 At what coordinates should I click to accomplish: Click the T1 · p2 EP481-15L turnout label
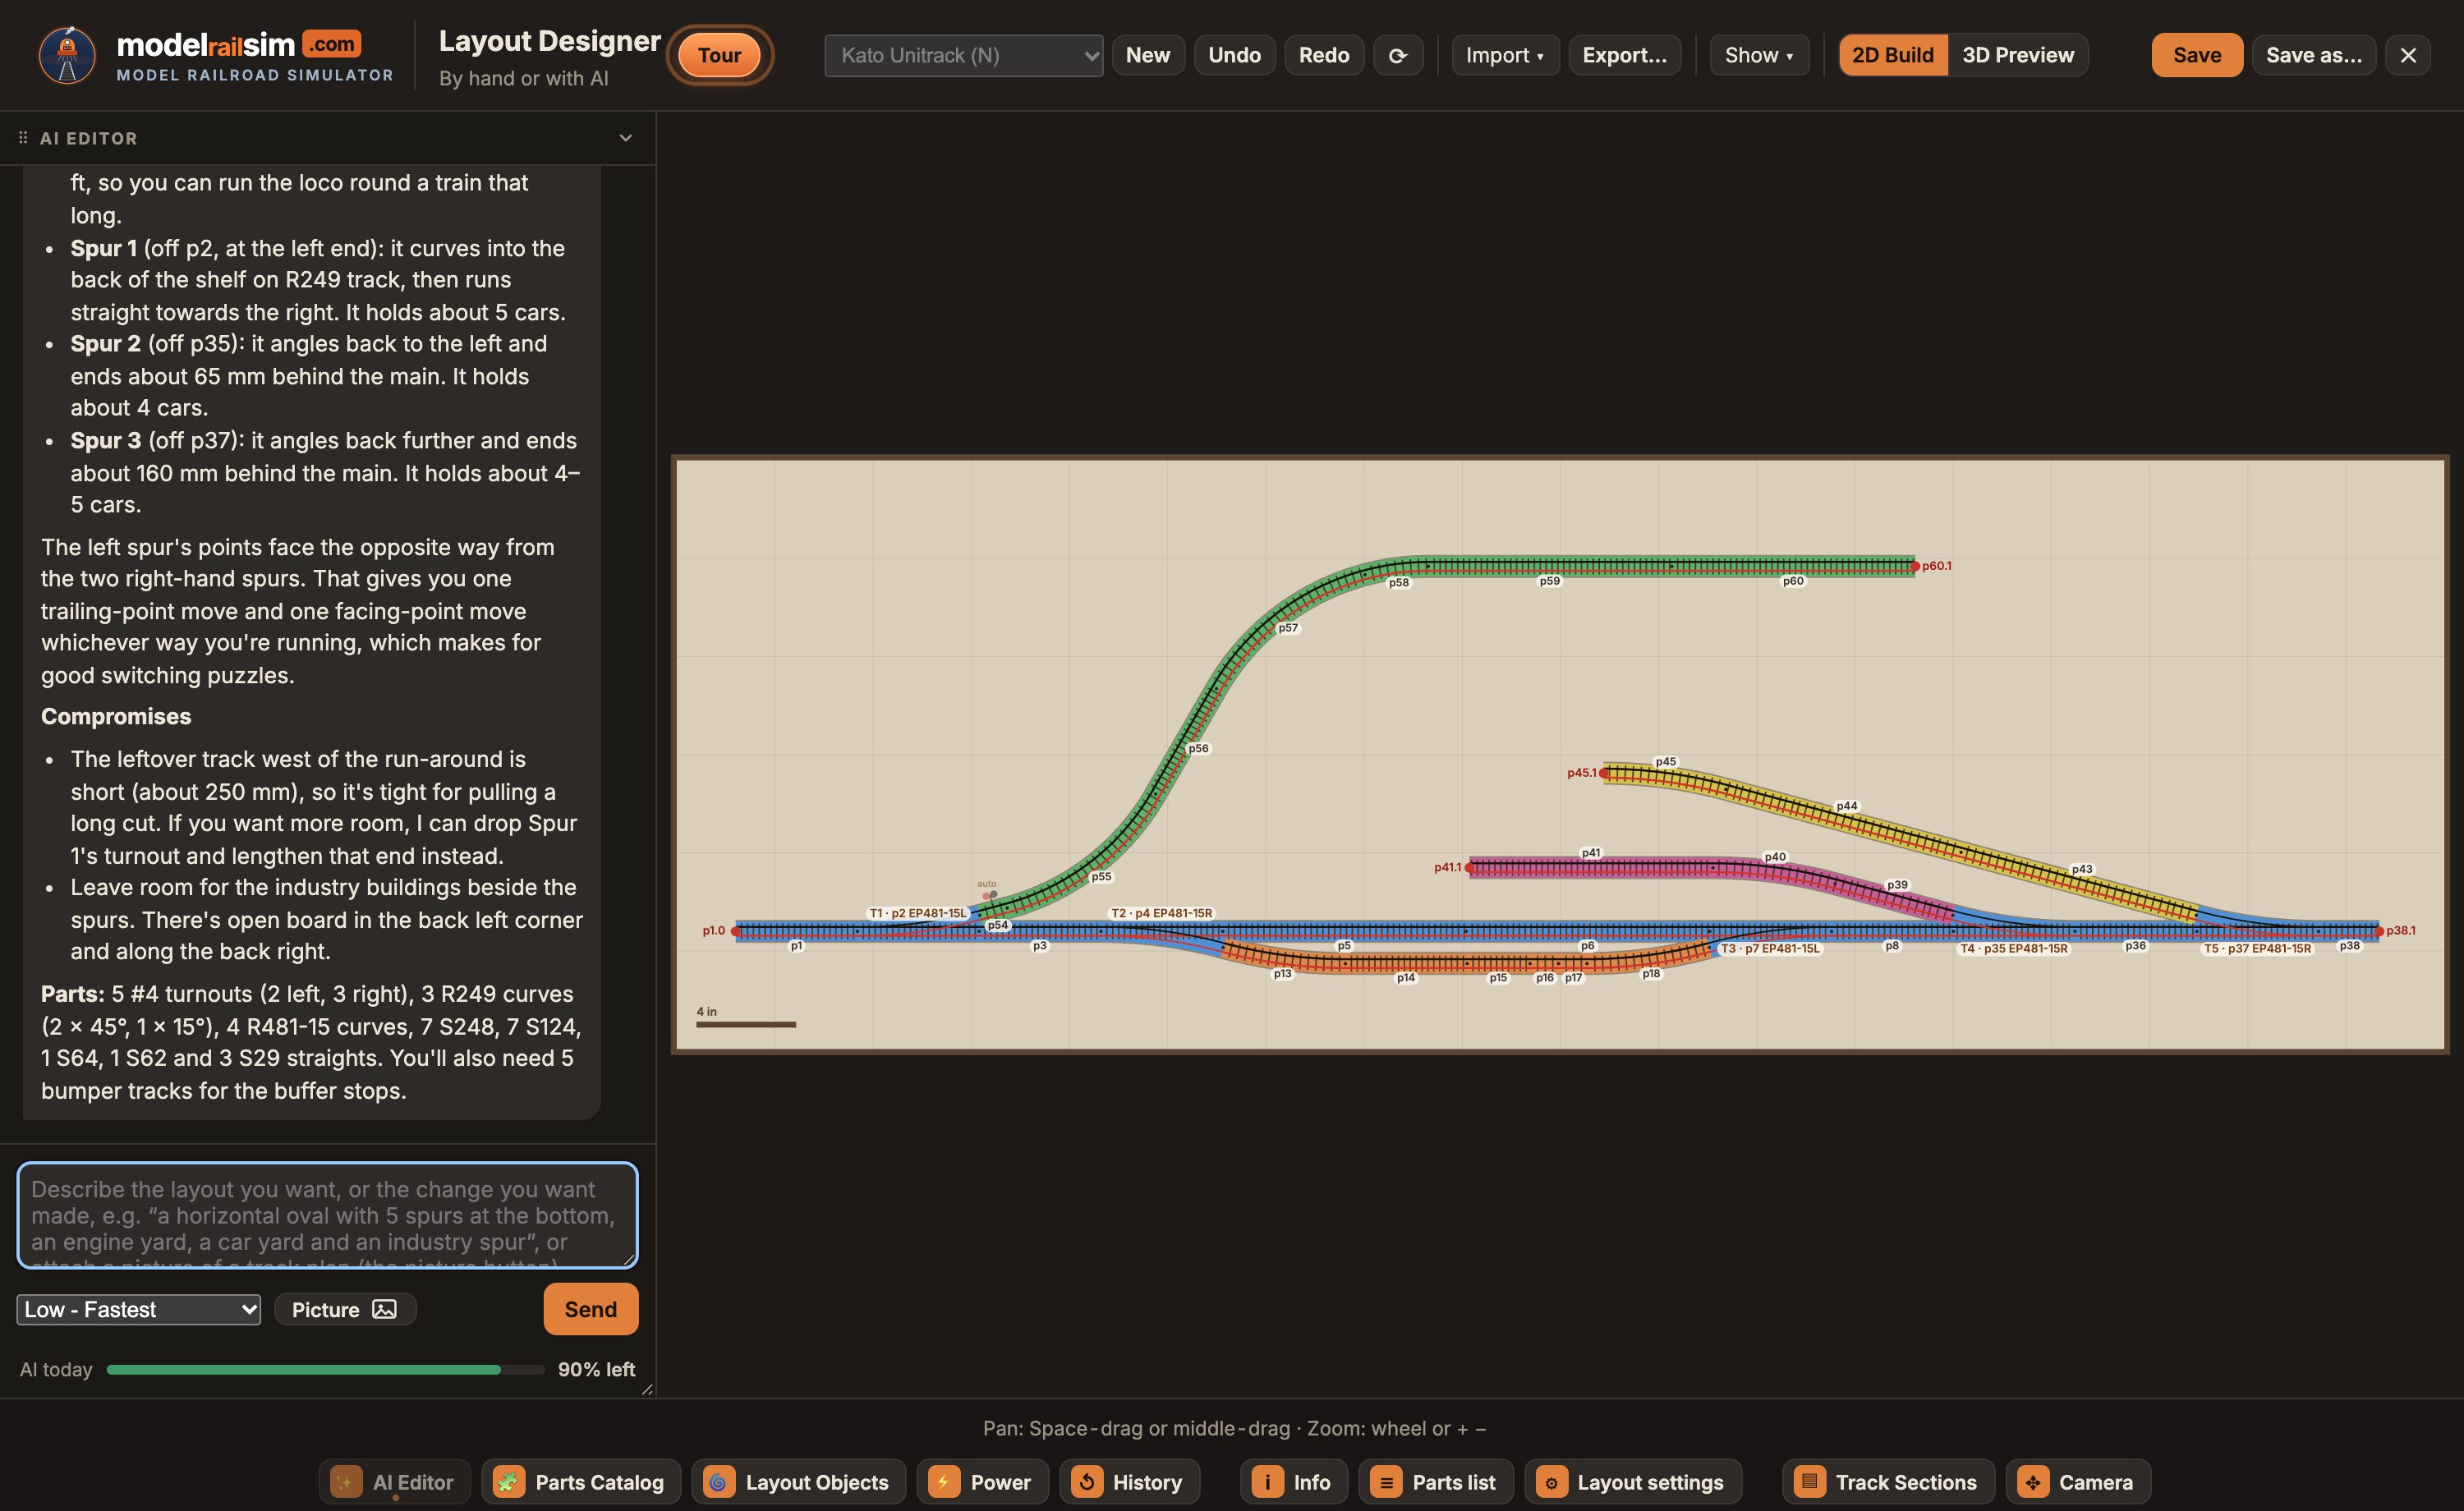point(917,913)
